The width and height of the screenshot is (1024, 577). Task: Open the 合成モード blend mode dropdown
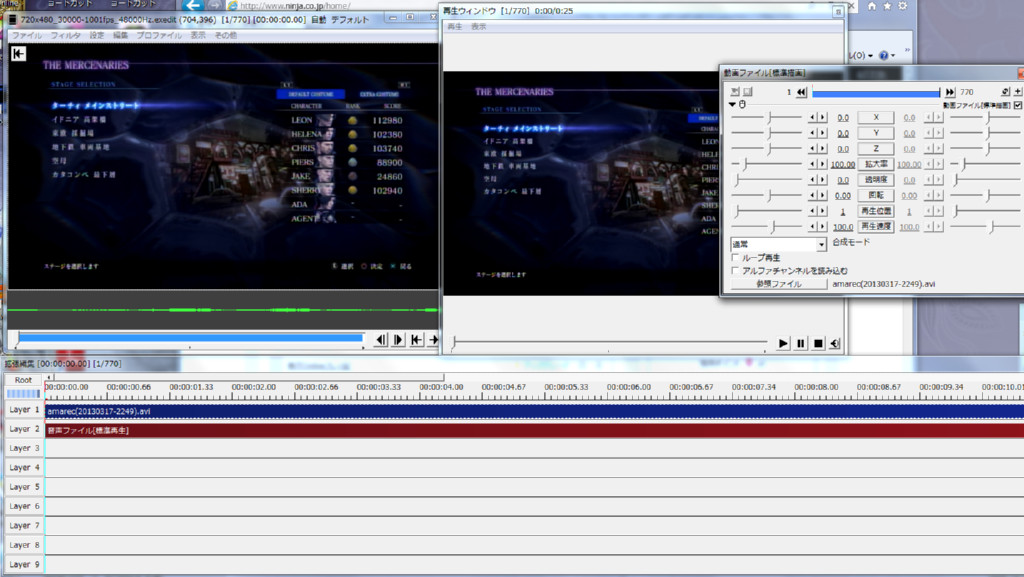click(x=778, y=243)
